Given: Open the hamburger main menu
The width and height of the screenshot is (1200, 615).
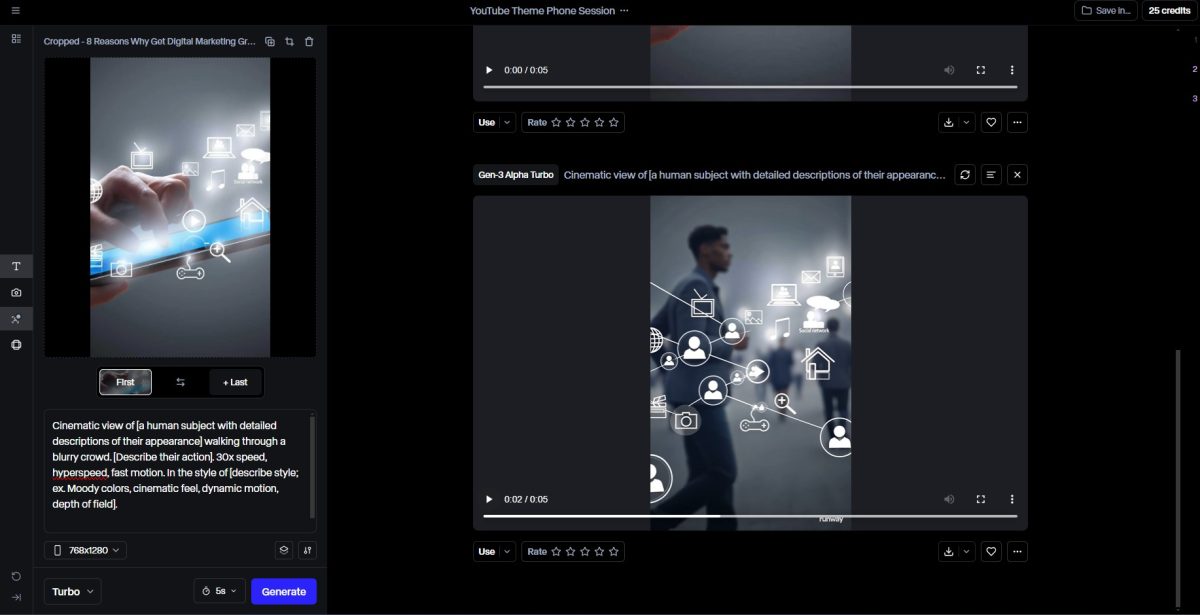Looking at the screenshot, I should [x=15, y=10].
